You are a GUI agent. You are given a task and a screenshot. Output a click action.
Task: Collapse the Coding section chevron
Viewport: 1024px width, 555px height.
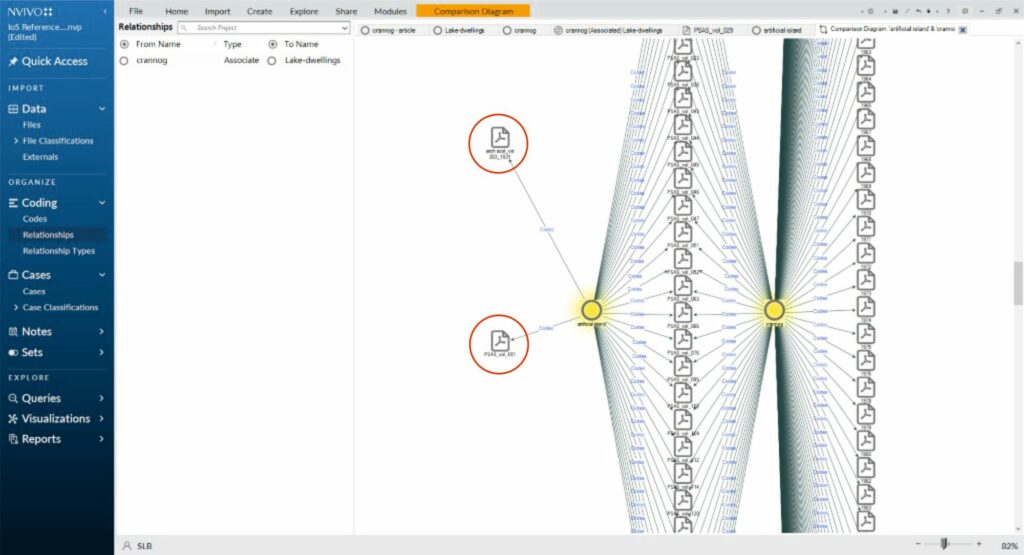tap(102, 203)
